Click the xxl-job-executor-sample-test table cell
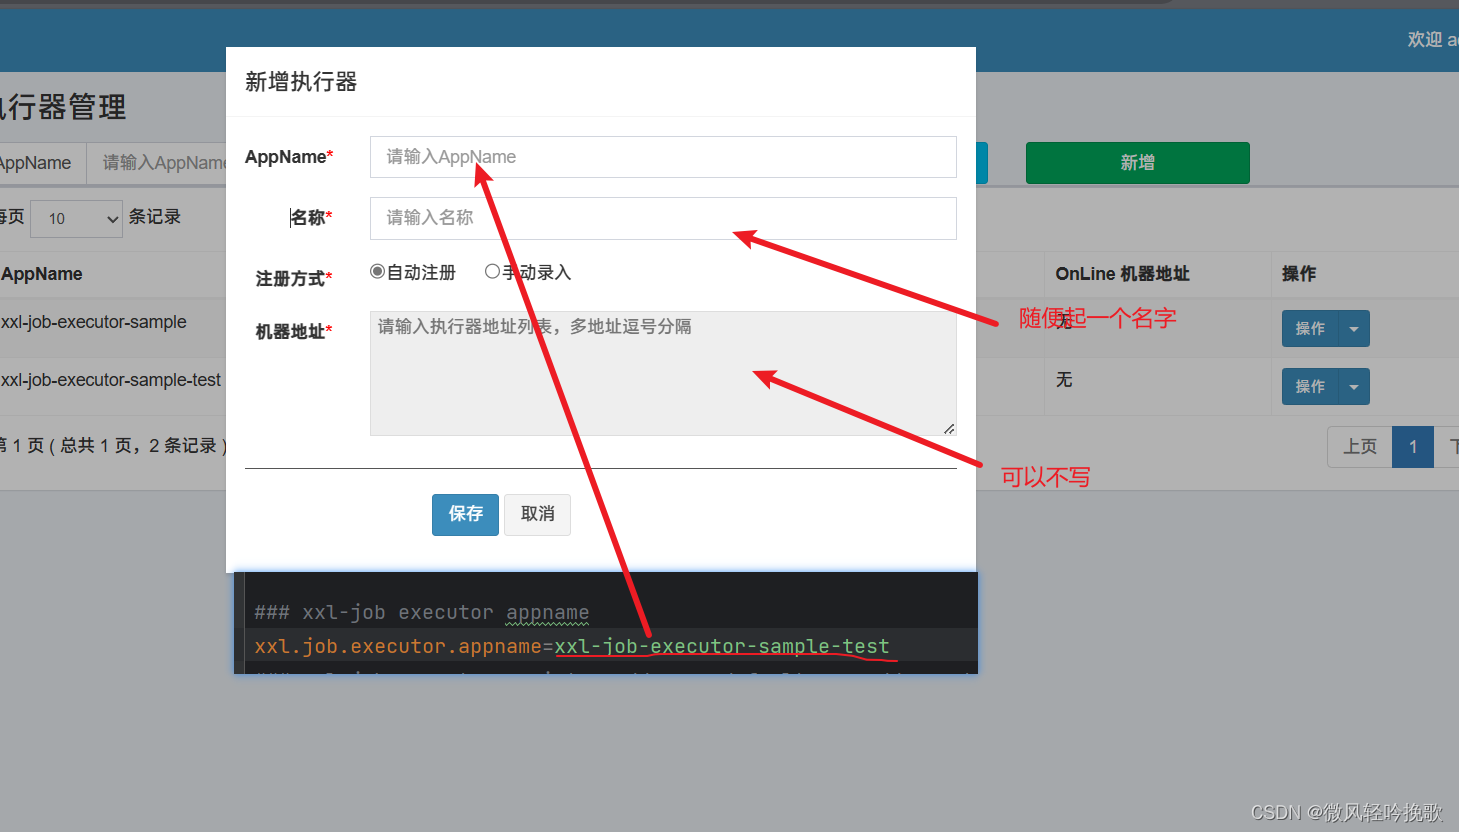This screenshot has height=832, width=1459. pyautogui.click(x=111, y=380)
